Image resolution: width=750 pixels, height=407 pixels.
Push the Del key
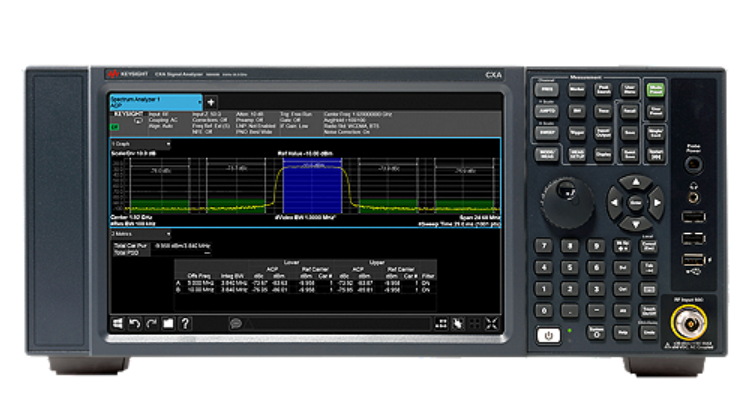pyautogui.click(x=622, y=268)
